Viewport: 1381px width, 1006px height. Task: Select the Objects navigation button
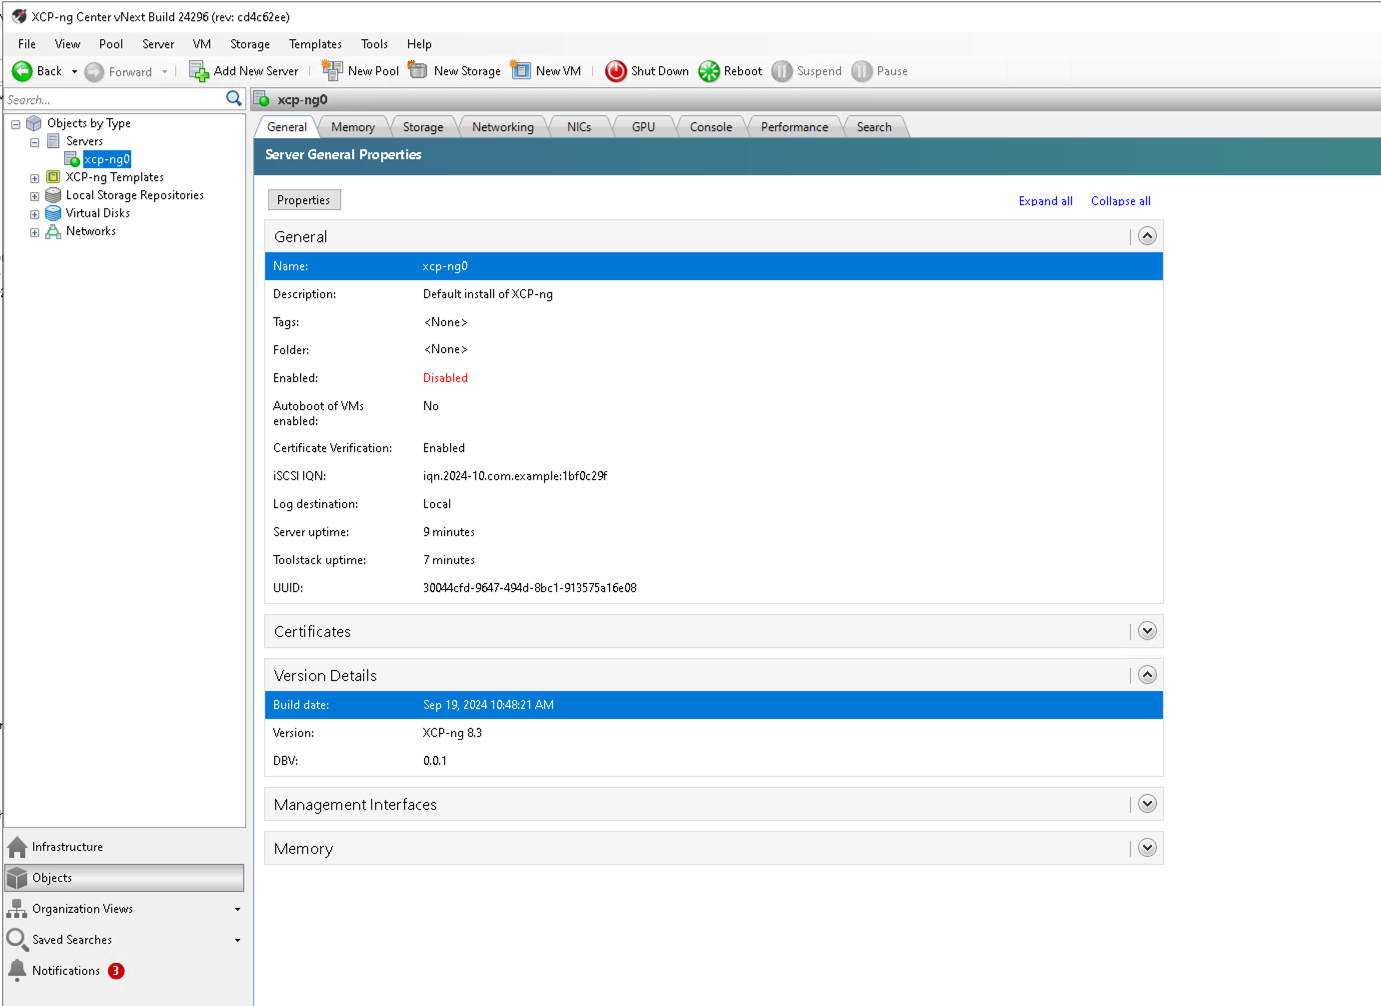tap(125, 878)
